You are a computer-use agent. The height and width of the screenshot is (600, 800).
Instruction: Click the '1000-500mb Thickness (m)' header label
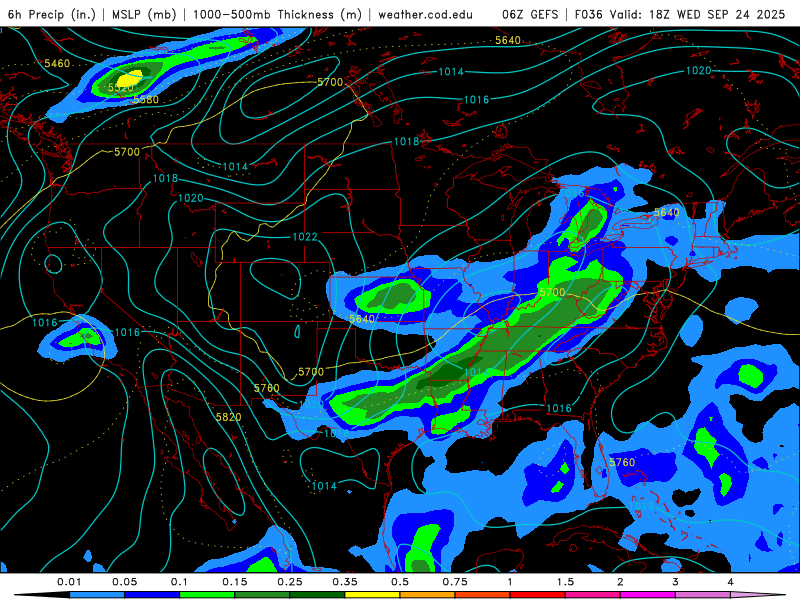pyautogui.click(x=277, y=14)
